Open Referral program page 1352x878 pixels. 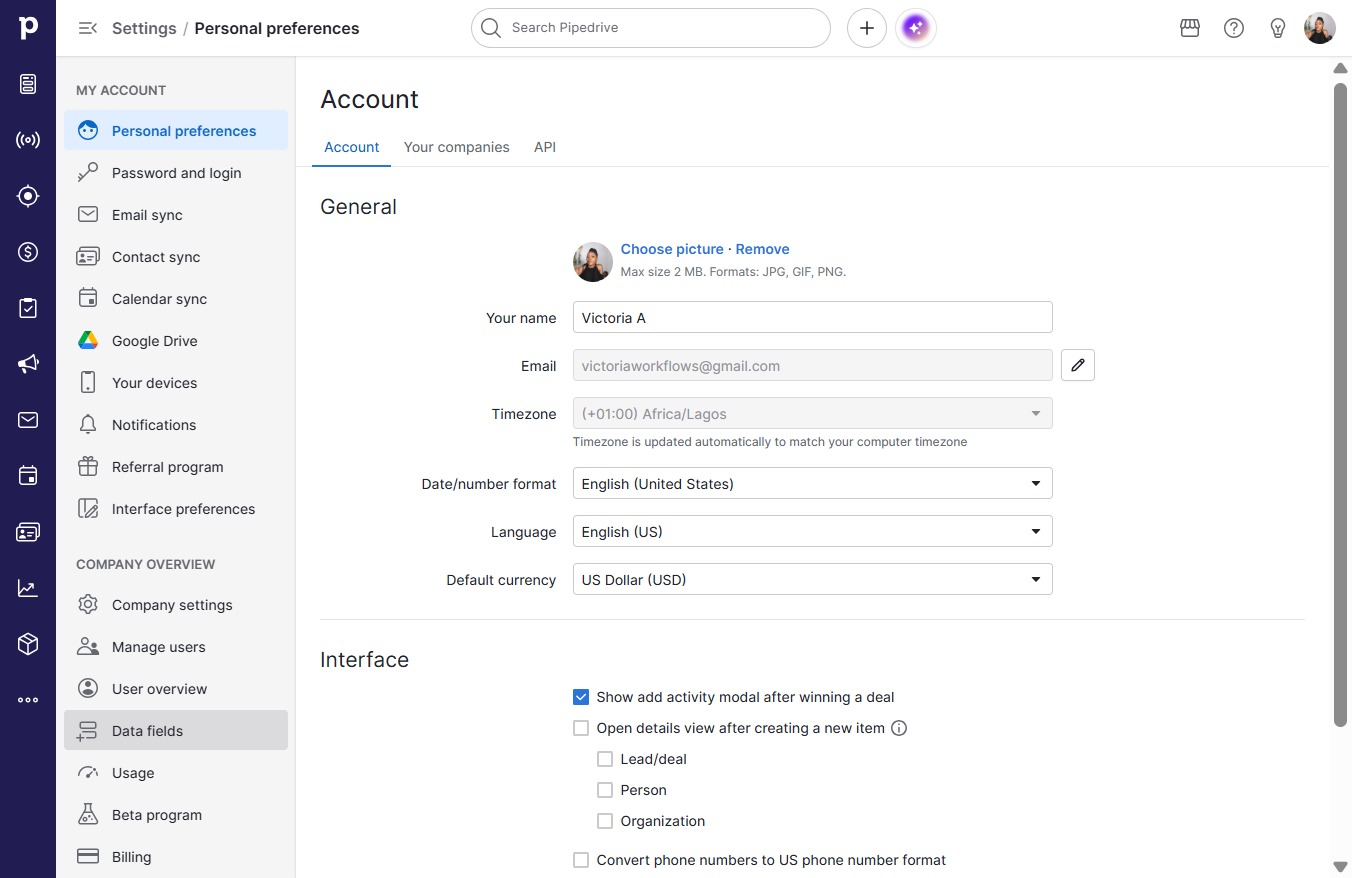pyautogui.click(x=176, y=467)
